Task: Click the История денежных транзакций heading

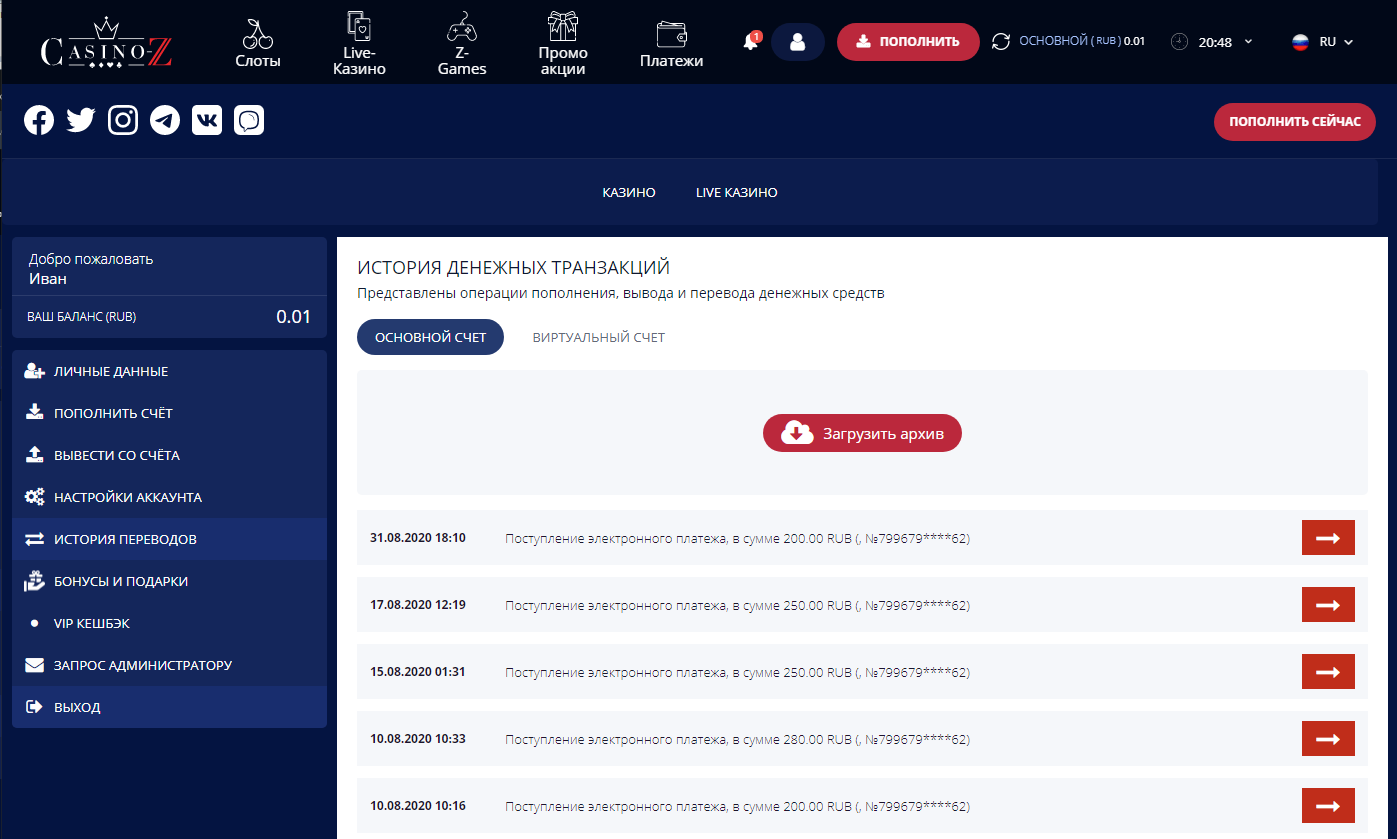Action: click(x=514, y=268)
